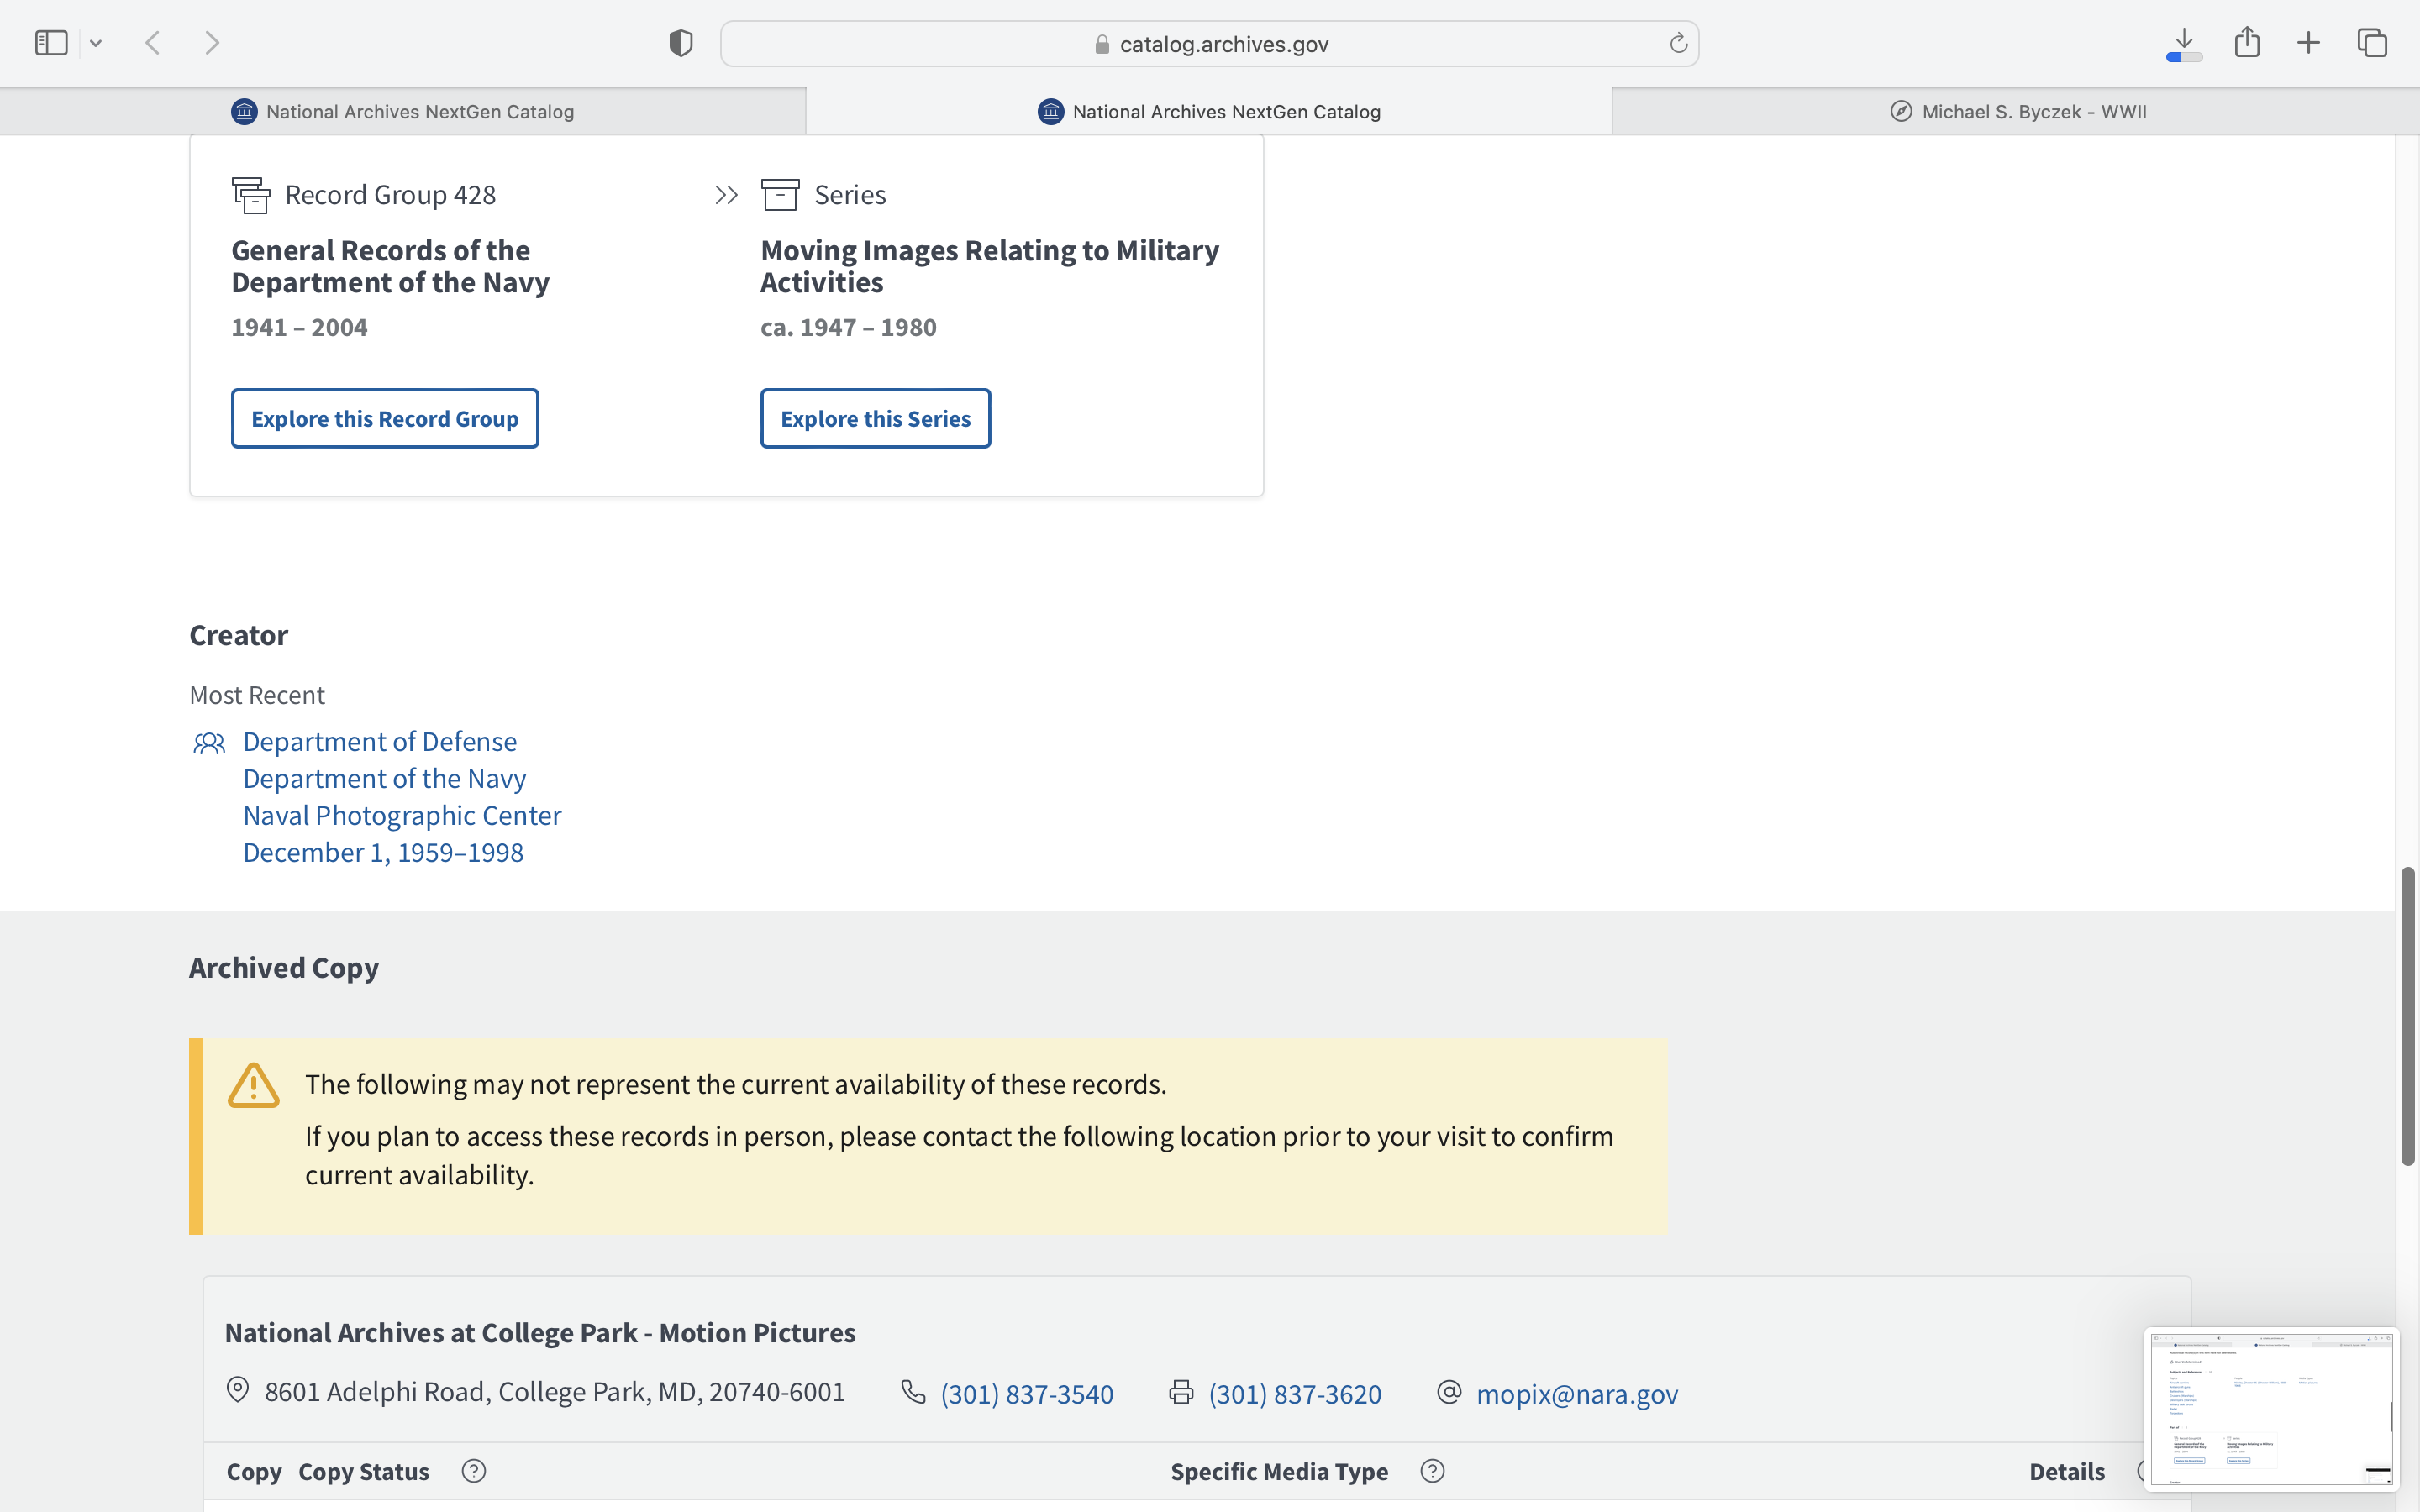Click the Specific Media Type help icon

(1432, 1471)
